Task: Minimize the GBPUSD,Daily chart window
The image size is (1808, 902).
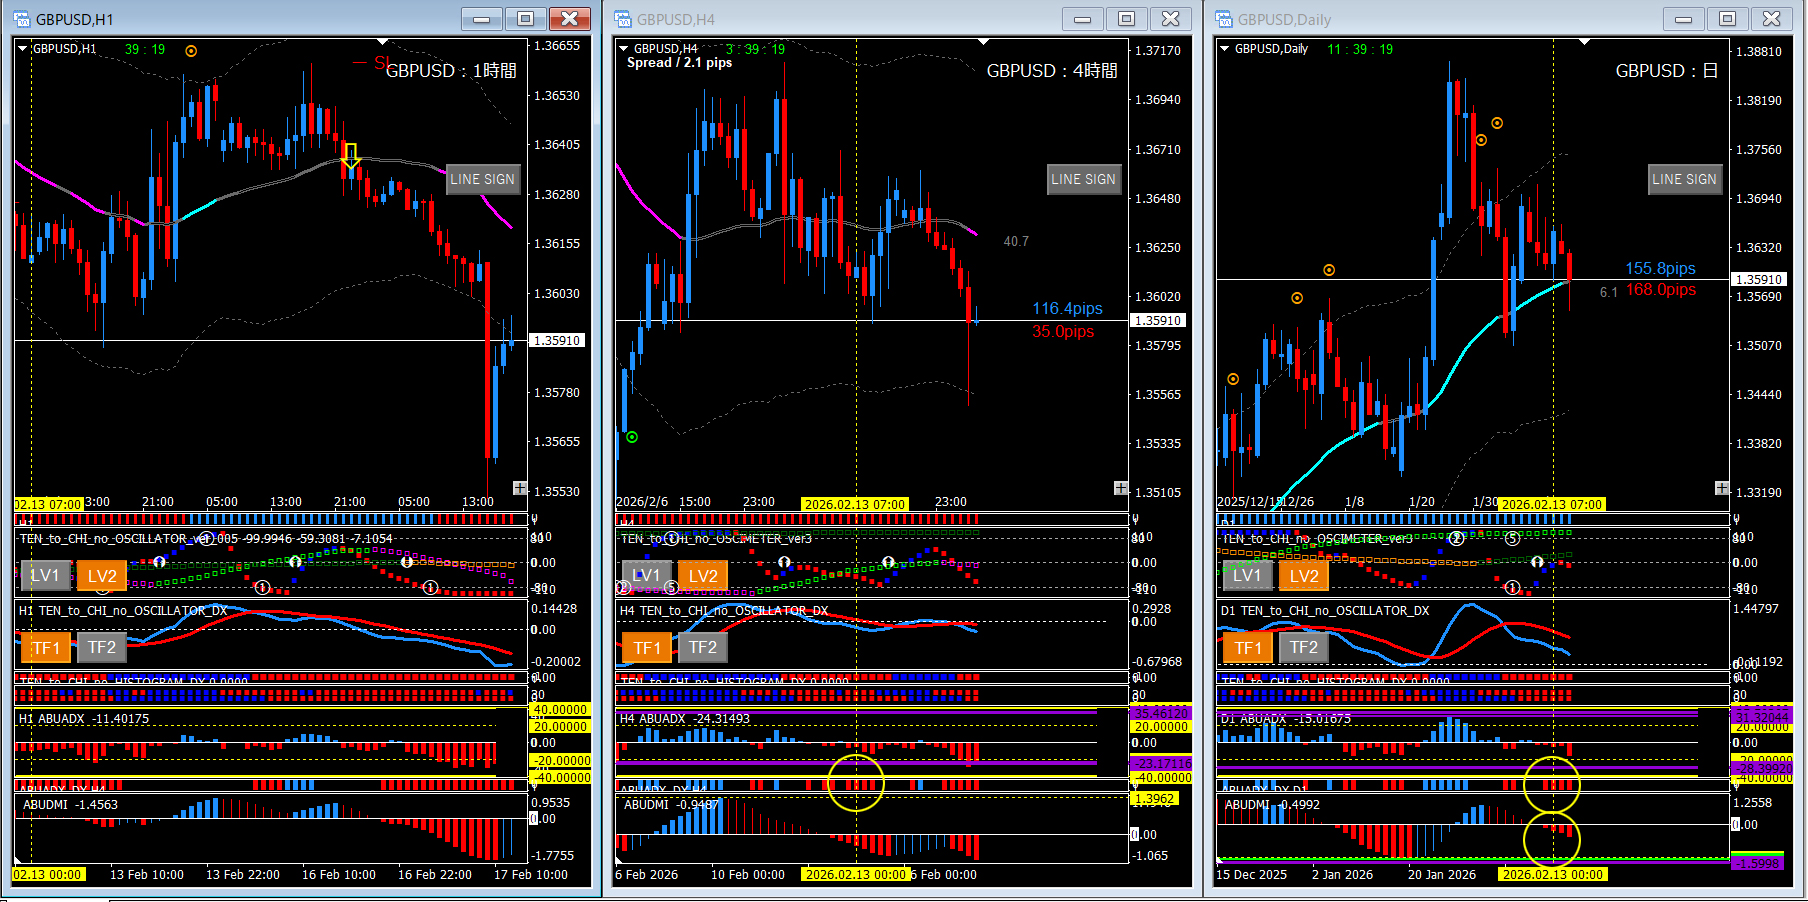Action: click(x=1683, y=18)
